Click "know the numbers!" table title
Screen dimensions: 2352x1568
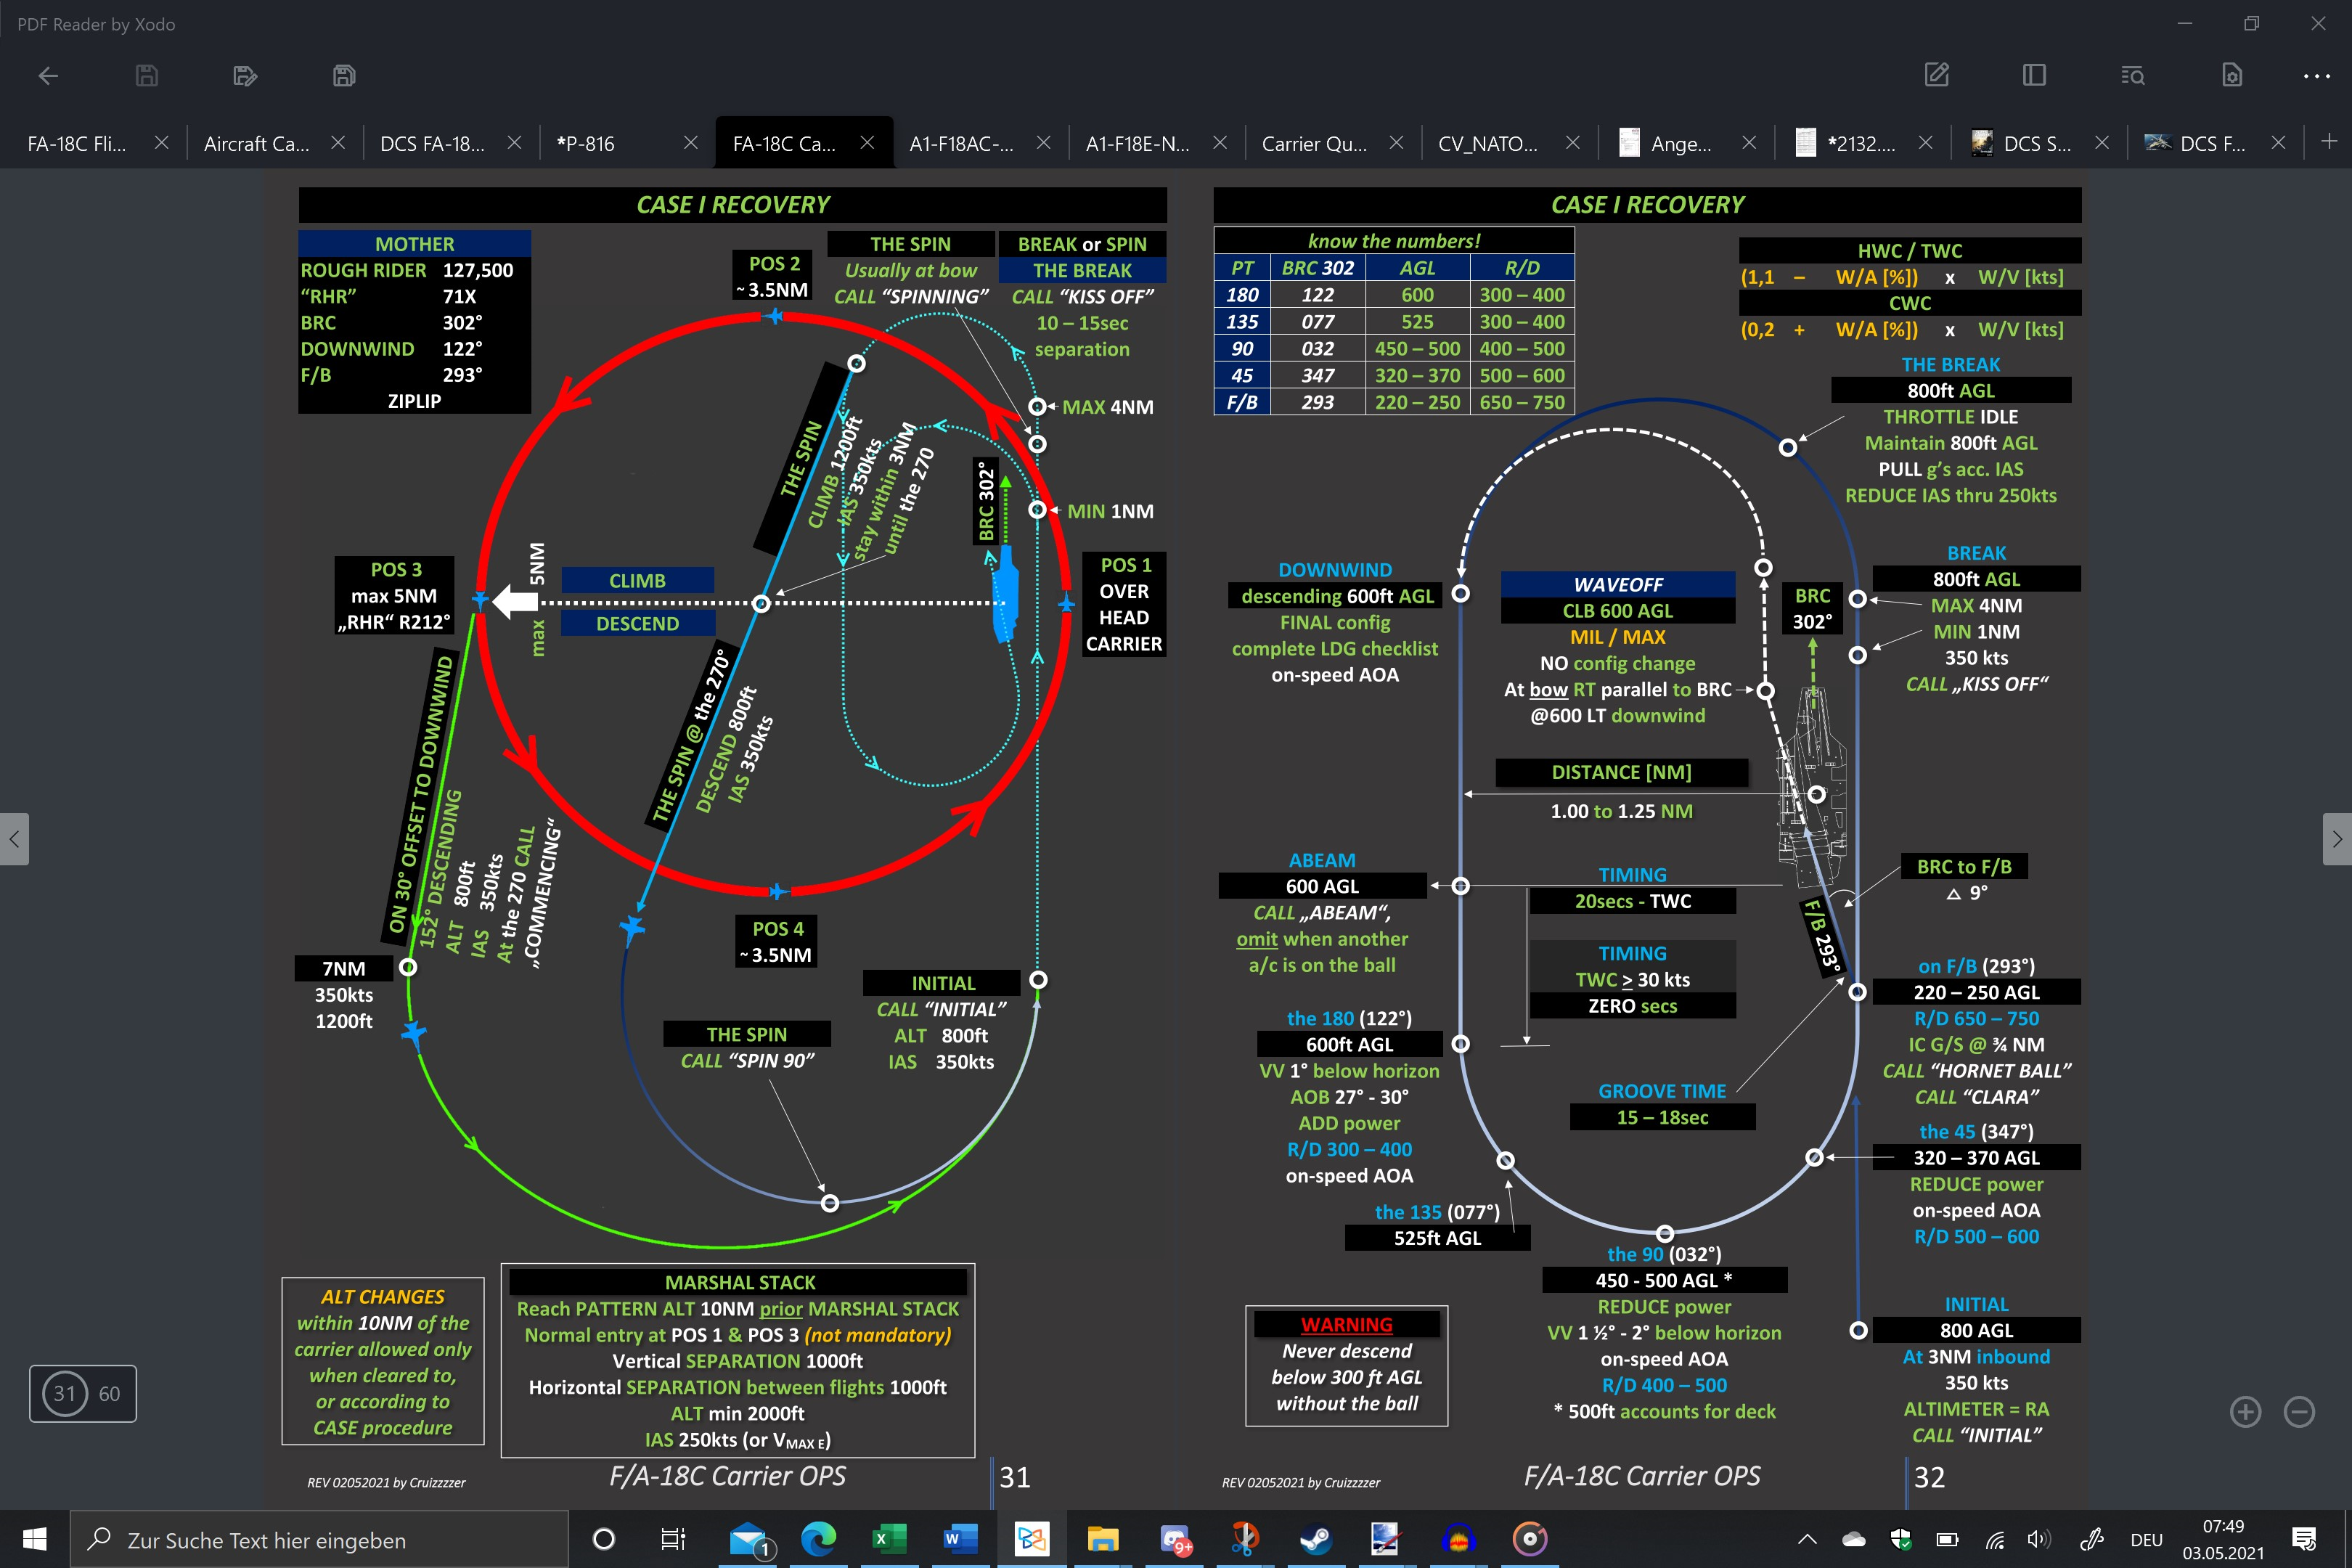pos(1394,241)
